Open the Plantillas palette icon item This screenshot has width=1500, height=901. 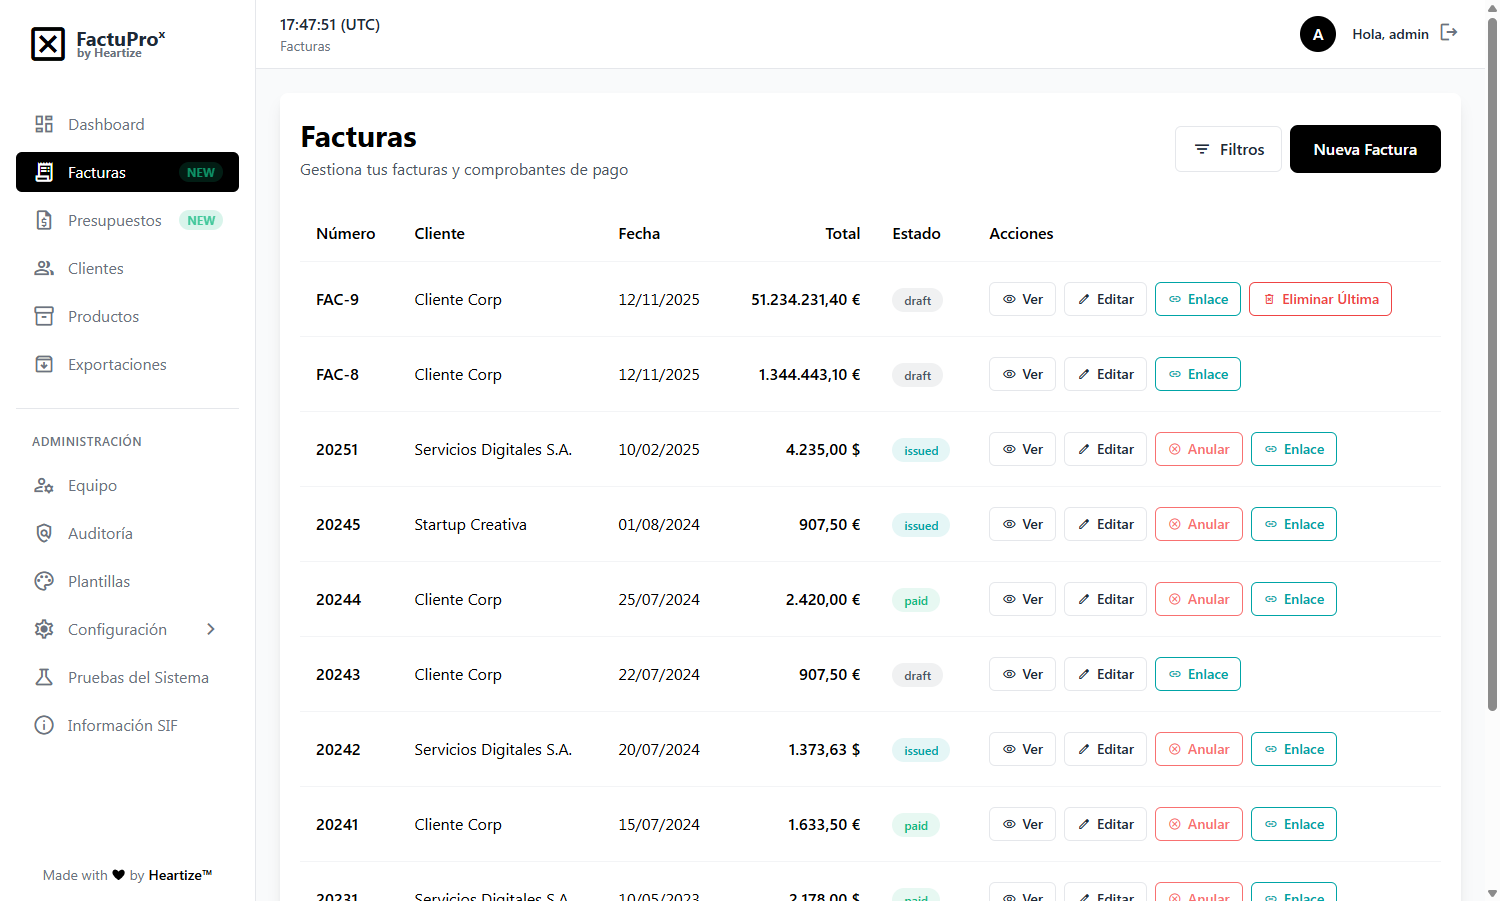pos(44,581)
